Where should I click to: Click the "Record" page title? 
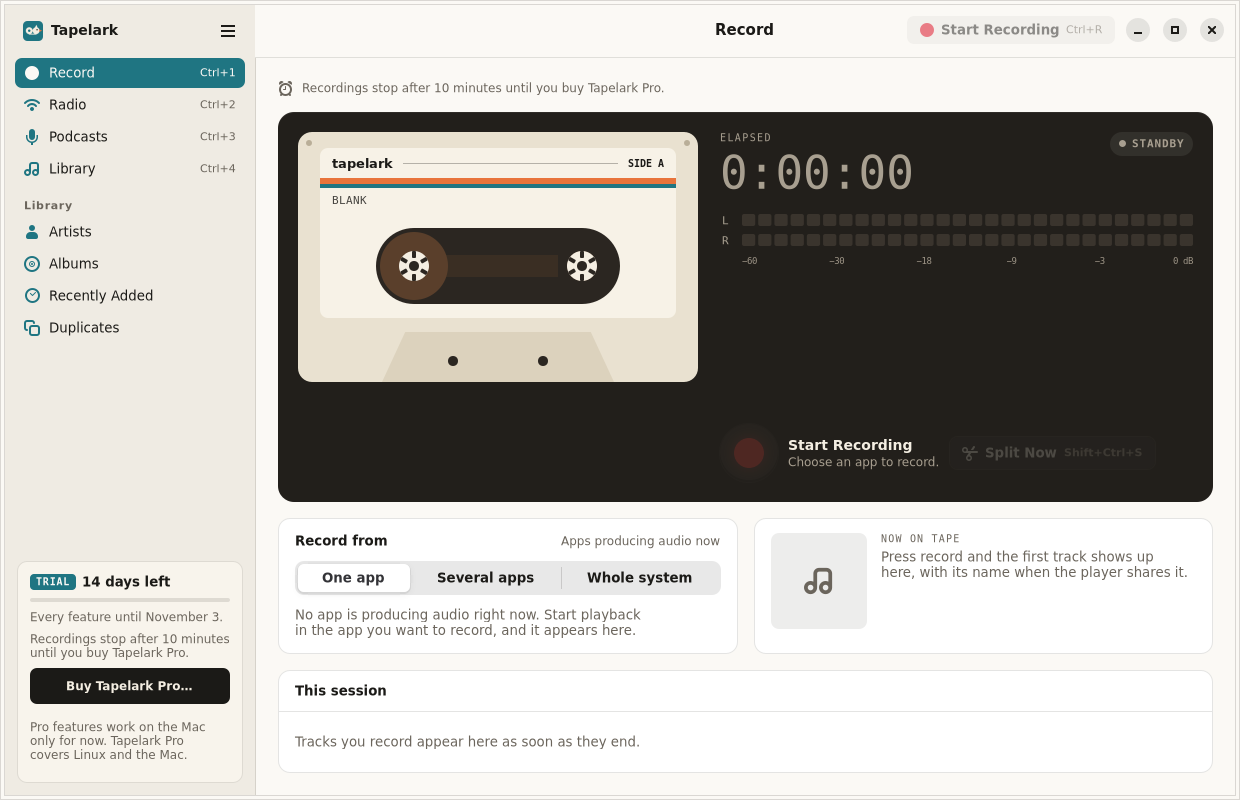[744, 30]
